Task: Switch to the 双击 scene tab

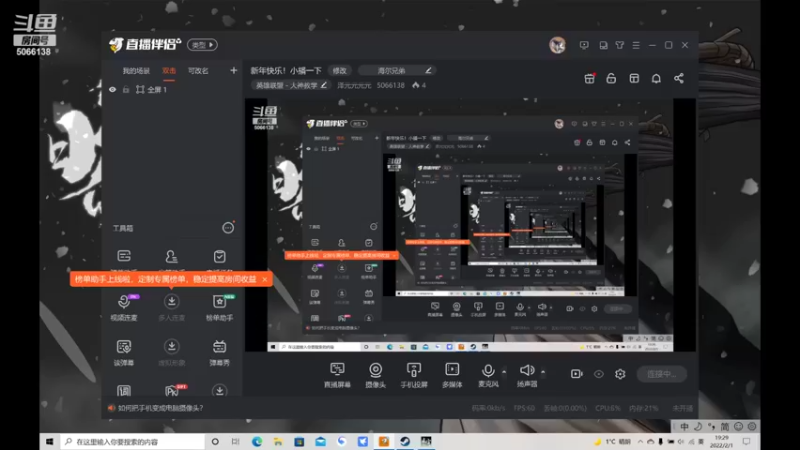Action: click(x=169, y=71)
